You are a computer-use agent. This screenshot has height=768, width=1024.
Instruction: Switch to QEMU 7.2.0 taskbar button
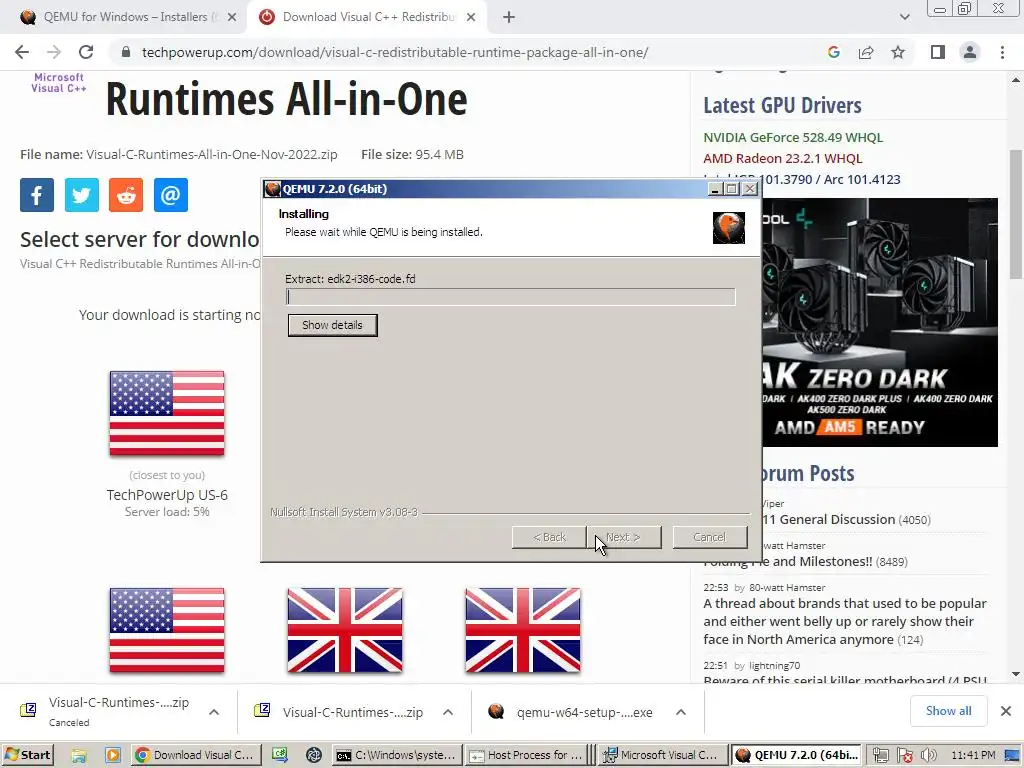click(796, 755)
